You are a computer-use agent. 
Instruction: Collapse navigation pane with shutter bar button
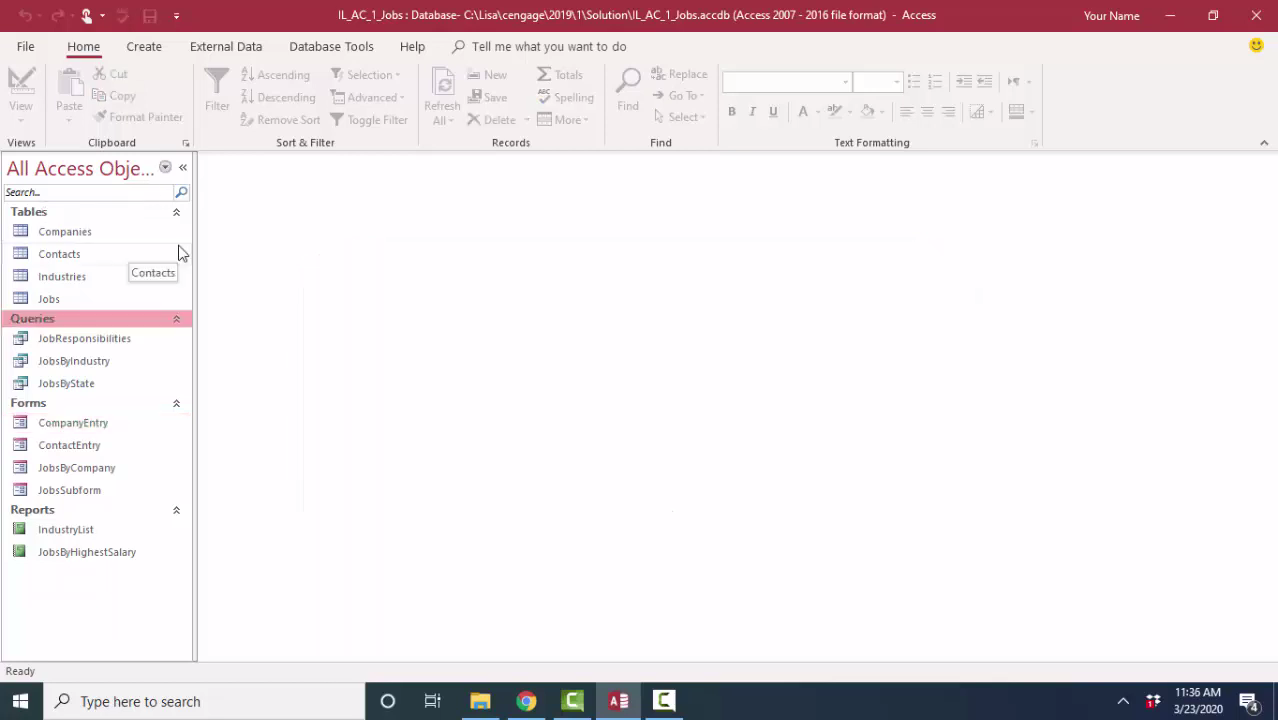point(183,168)
